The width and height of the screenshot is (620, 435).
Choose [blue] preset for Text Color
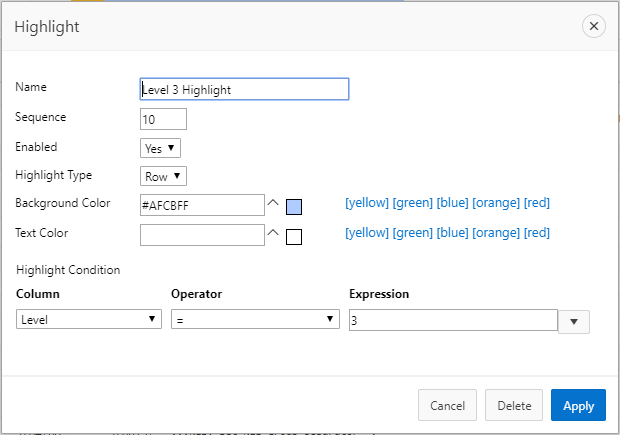click(452, 233)
